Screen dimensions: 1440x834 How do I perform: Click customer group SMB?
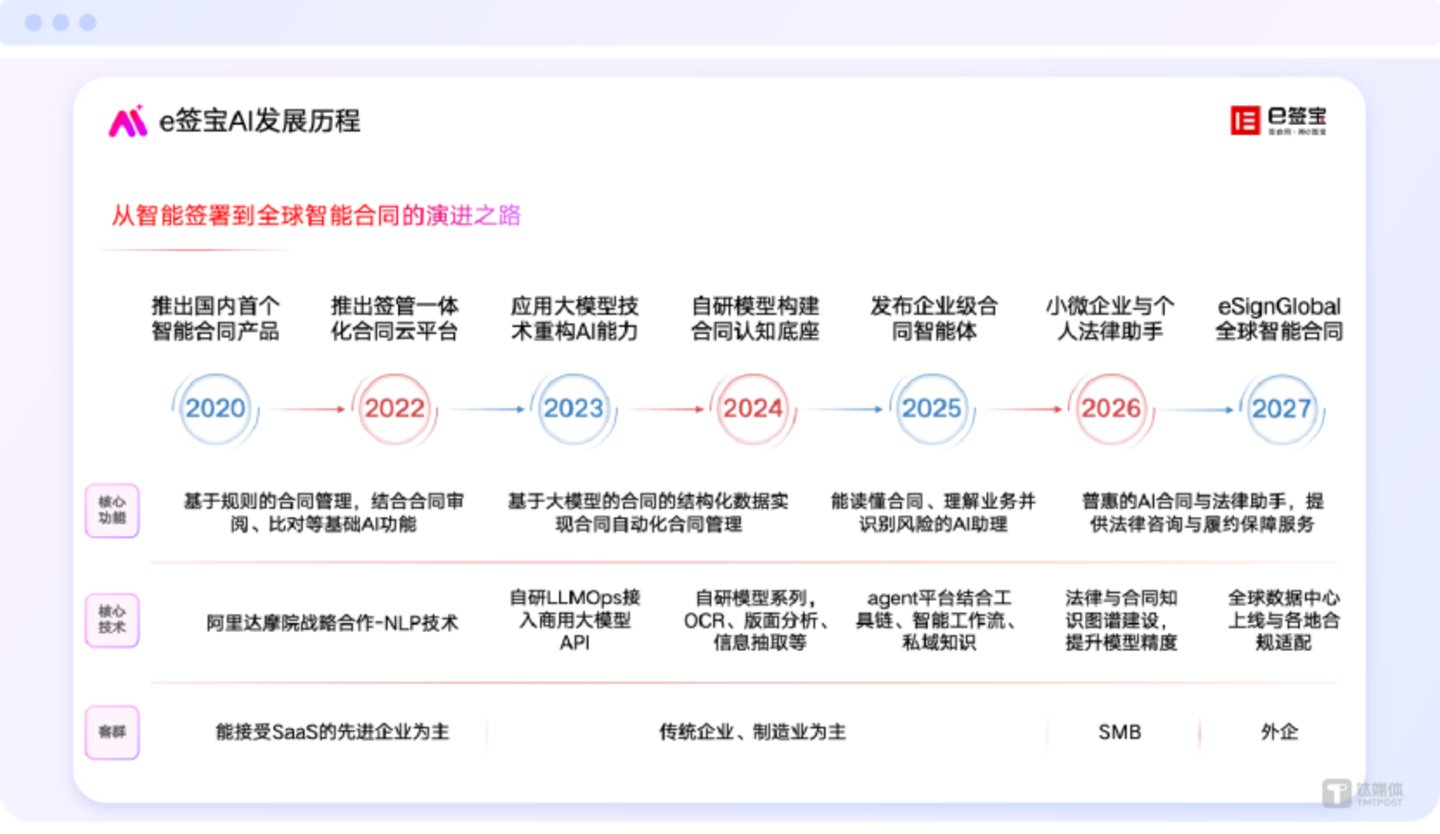pos(1119,732)
